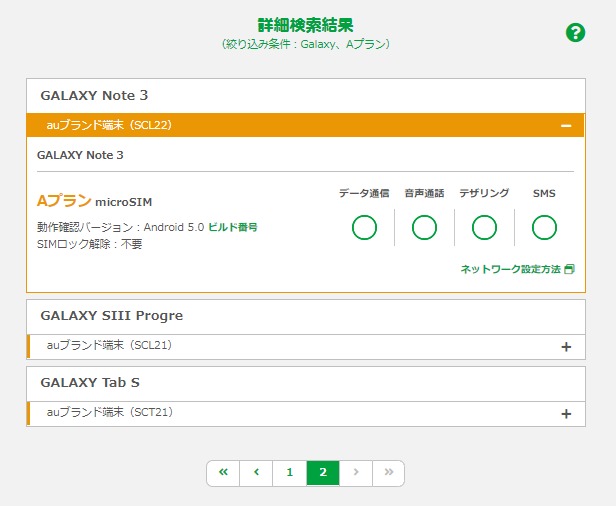Select current page 2 in pagination
Image resolution: width=616 pixels, height=506 pixels.
[x=322, y=473]
